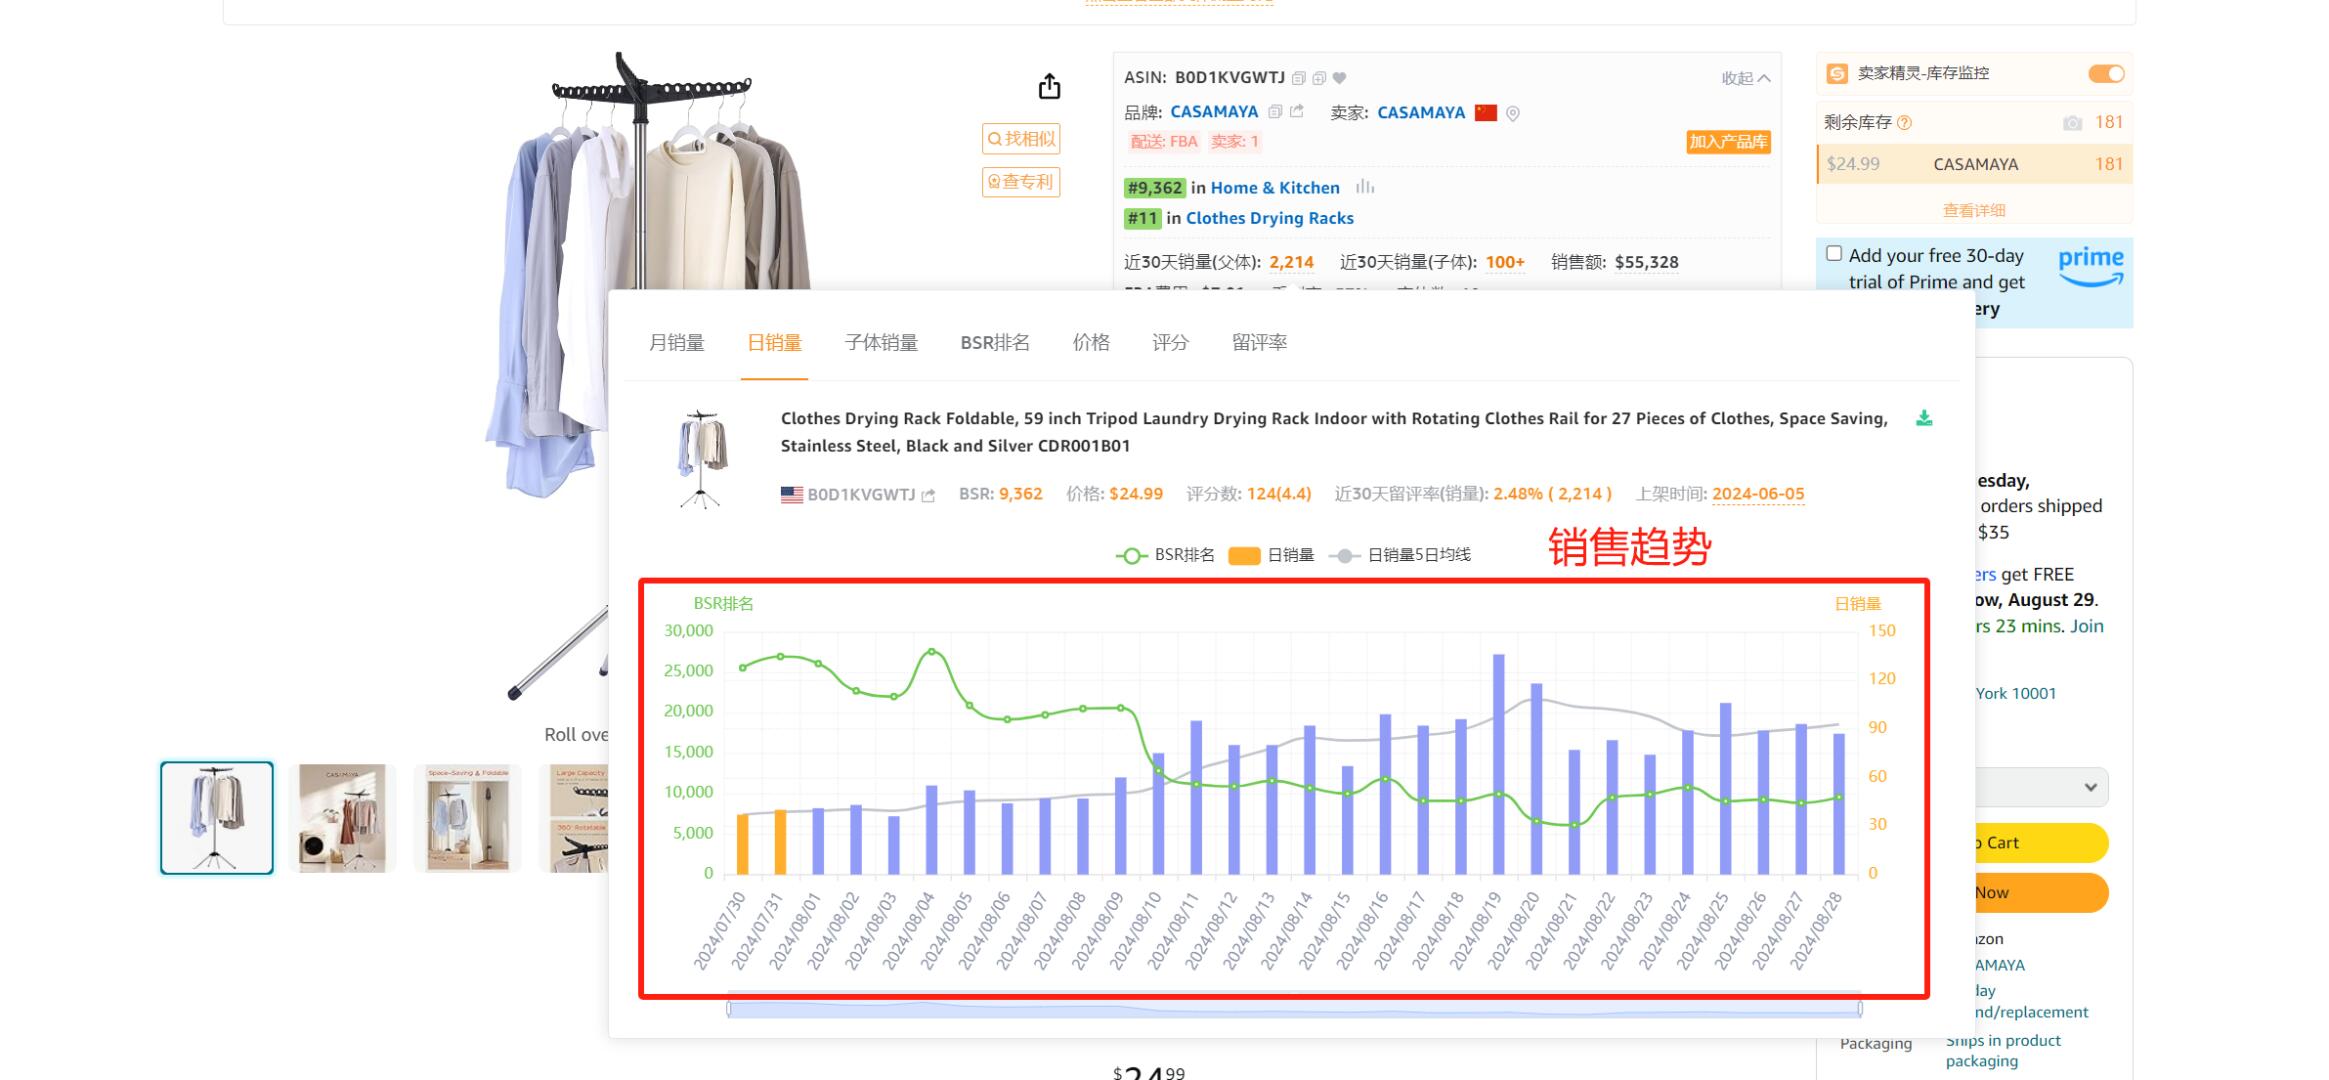Click the 100+ child sales value
The width and height of the screenshot is (2329, 1080).
(x=1505, y=263)
